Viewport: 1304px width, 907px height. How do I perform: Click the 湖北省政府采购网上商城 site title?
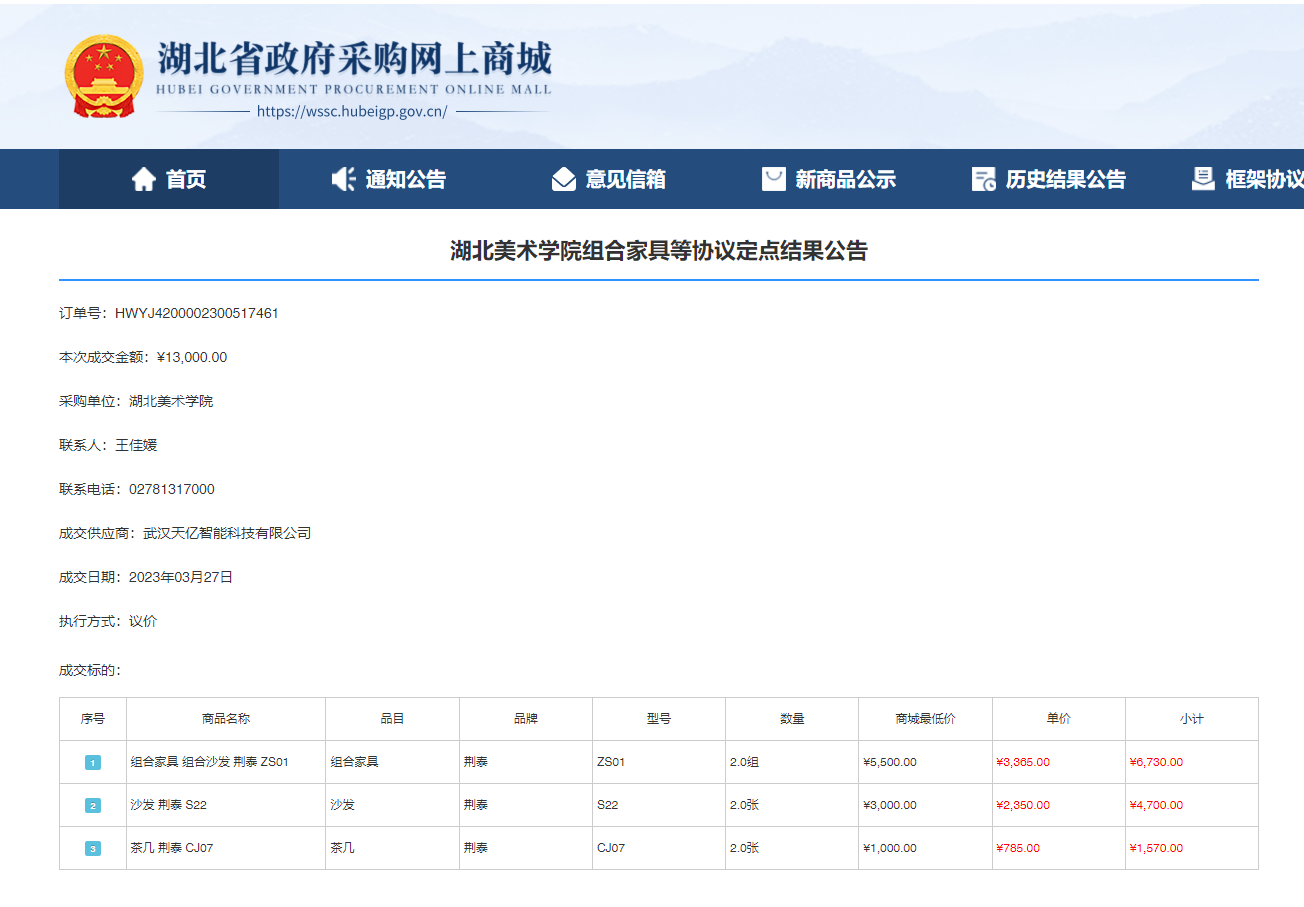click(354, 60)
